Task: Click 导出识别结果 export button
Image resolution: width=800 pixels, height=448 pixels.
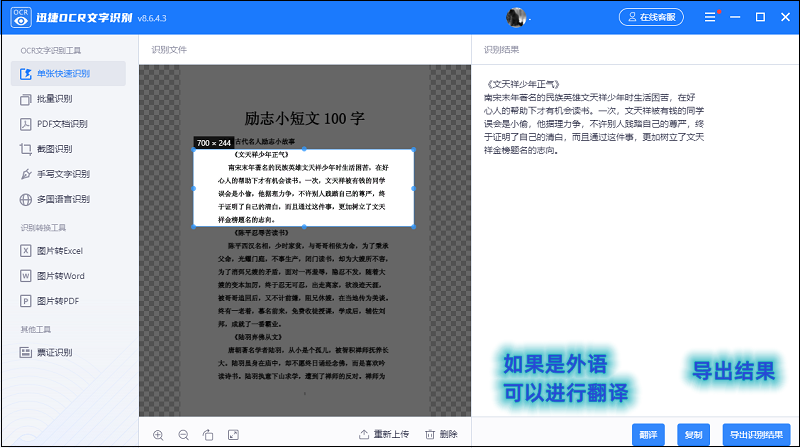Action: pos(756,435)
